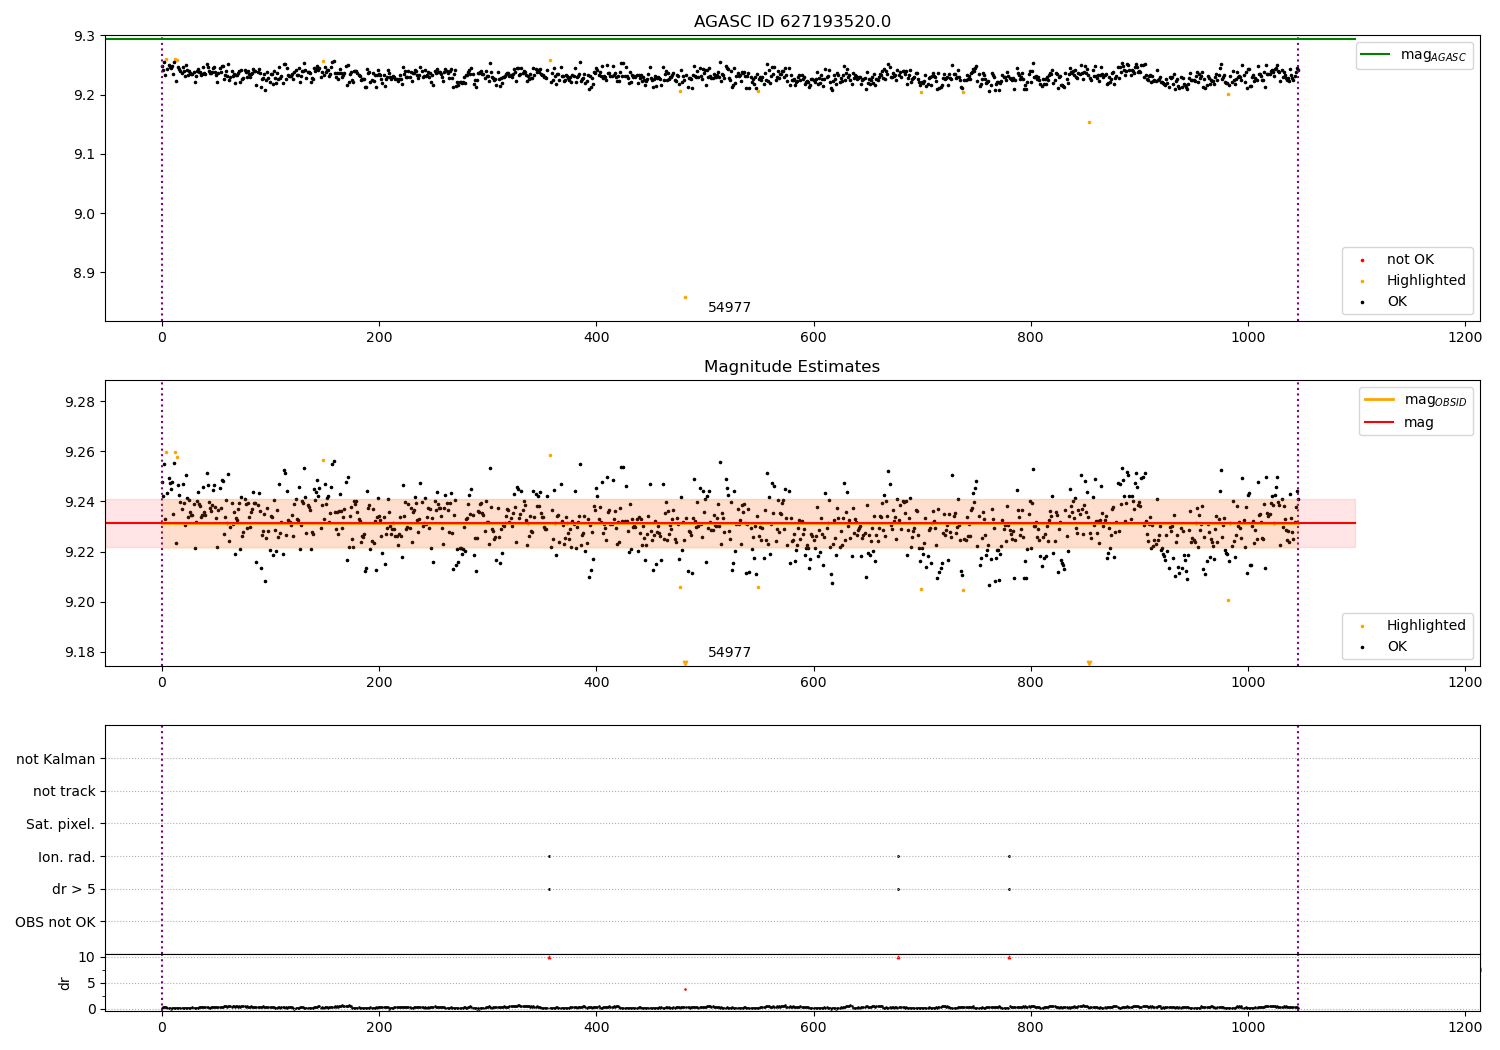The image size is (1500, 1050).
Task: Click the 9.28 tick on the middle y-axis
Action: (x=80, y=402)
